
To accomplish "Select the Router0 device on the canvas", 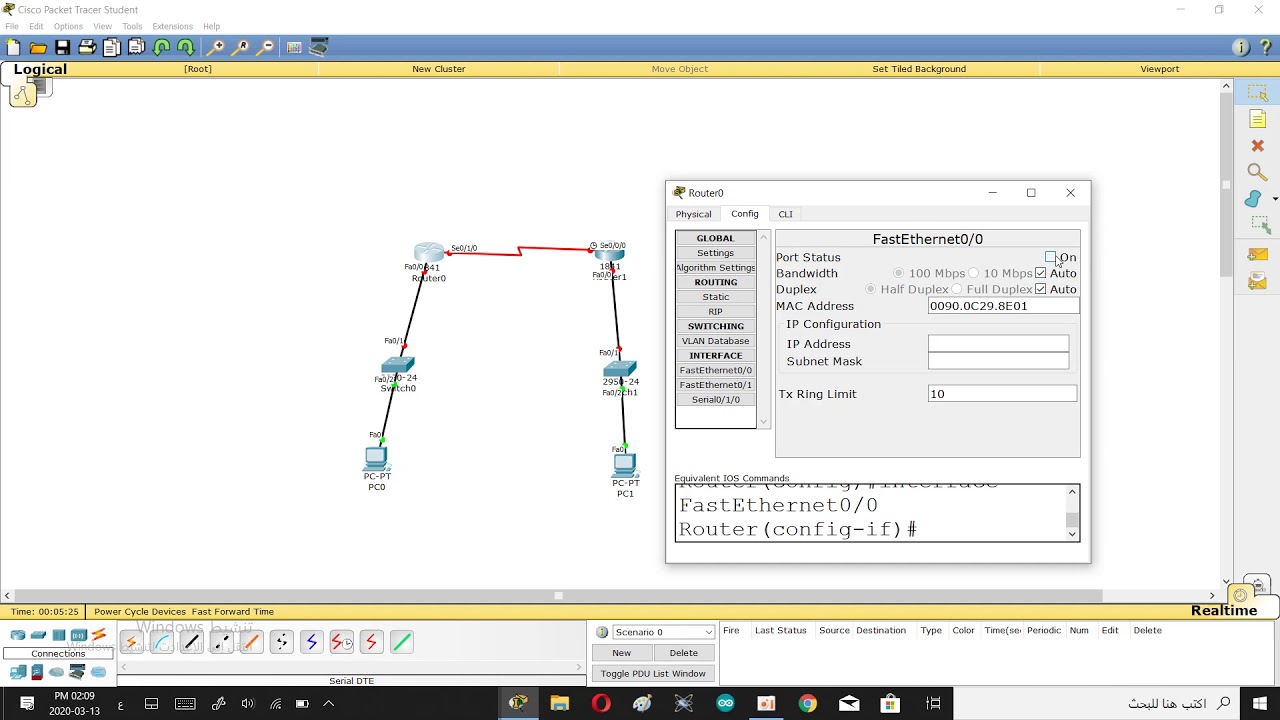I will 428,254.
